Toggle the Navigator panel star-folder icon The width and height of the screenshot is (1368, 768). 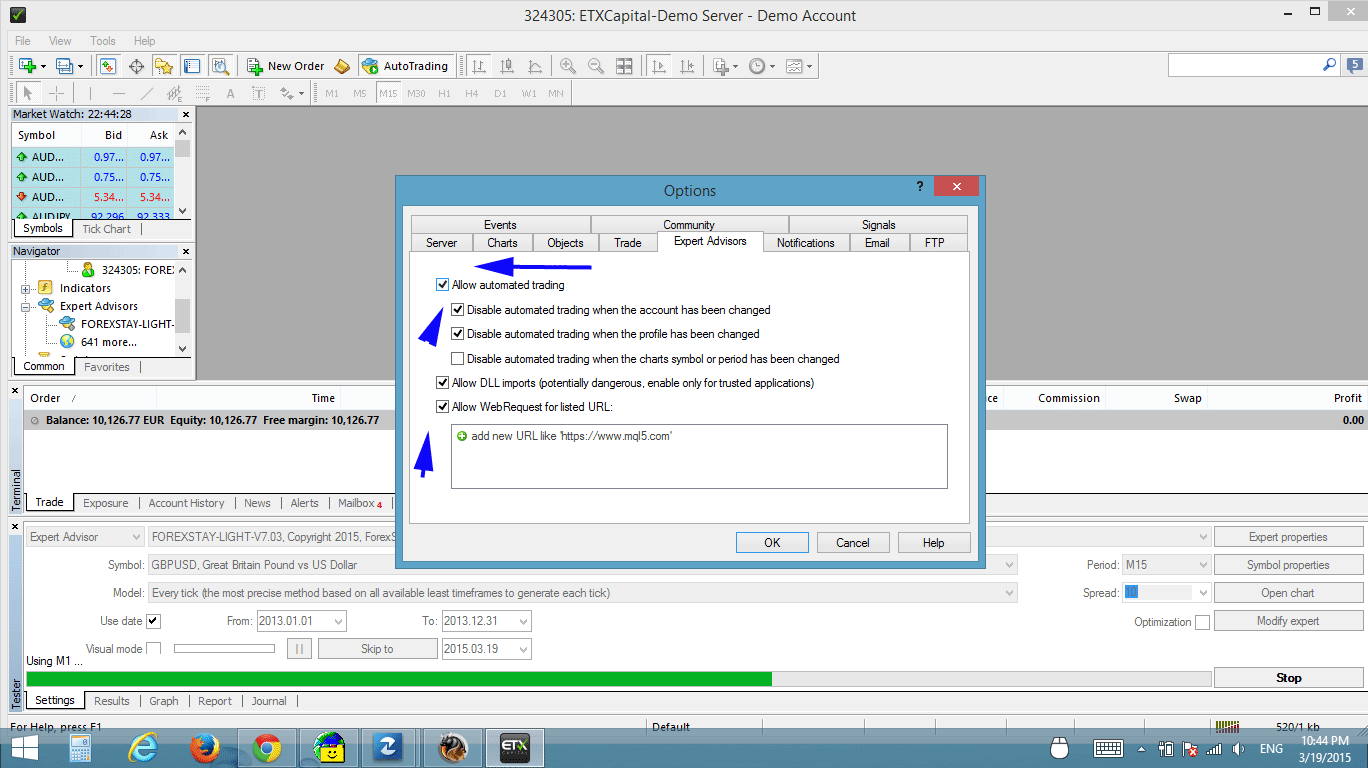164,66
